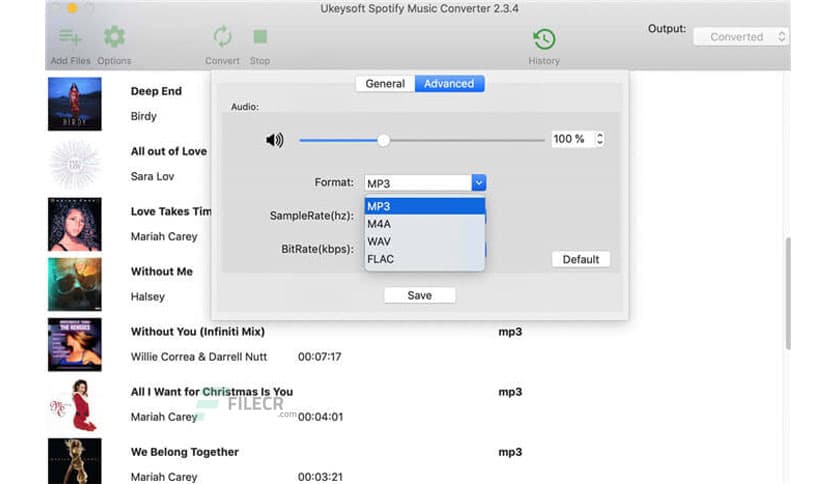Image resolution: width=836 pixels, height=484 pixels.
Task: Click We Belong Together album cover
Action: coord(75,461)
